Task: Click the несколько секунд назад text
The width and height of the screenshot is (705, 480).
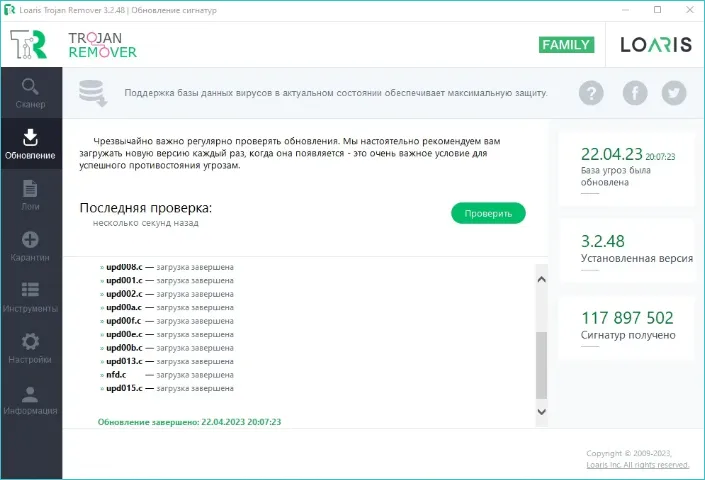Action: pos(146,223)
